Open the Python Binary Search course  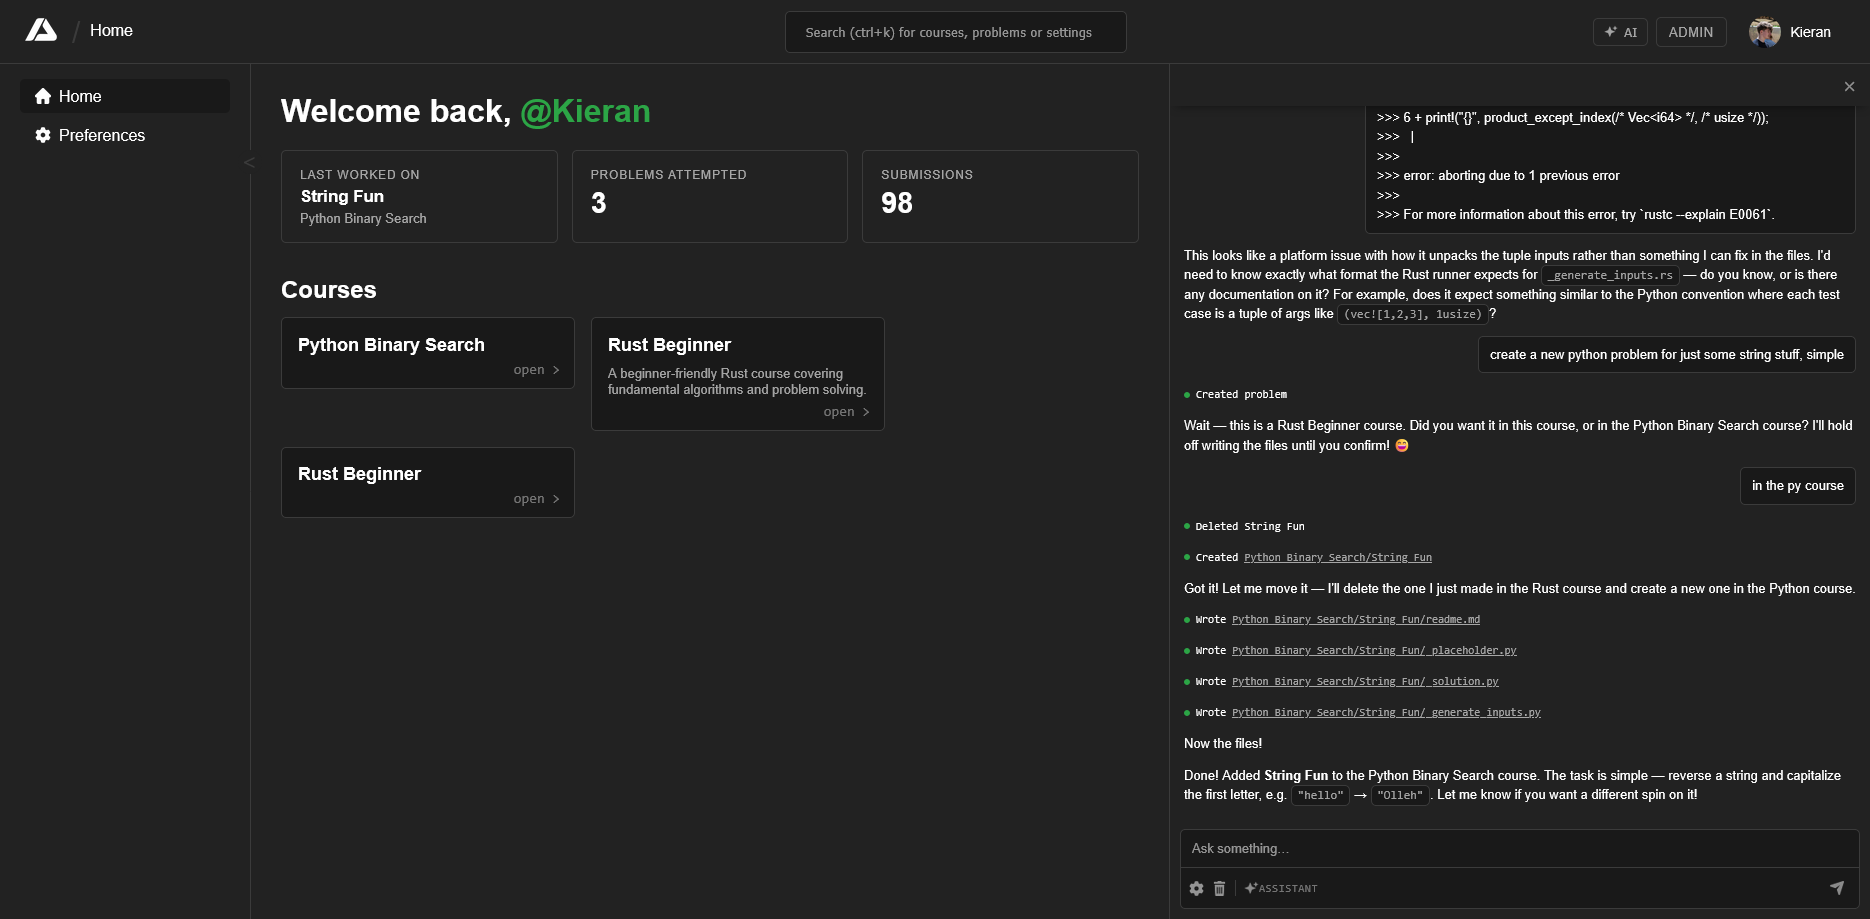pyautogui.click(x=428, y=353)
